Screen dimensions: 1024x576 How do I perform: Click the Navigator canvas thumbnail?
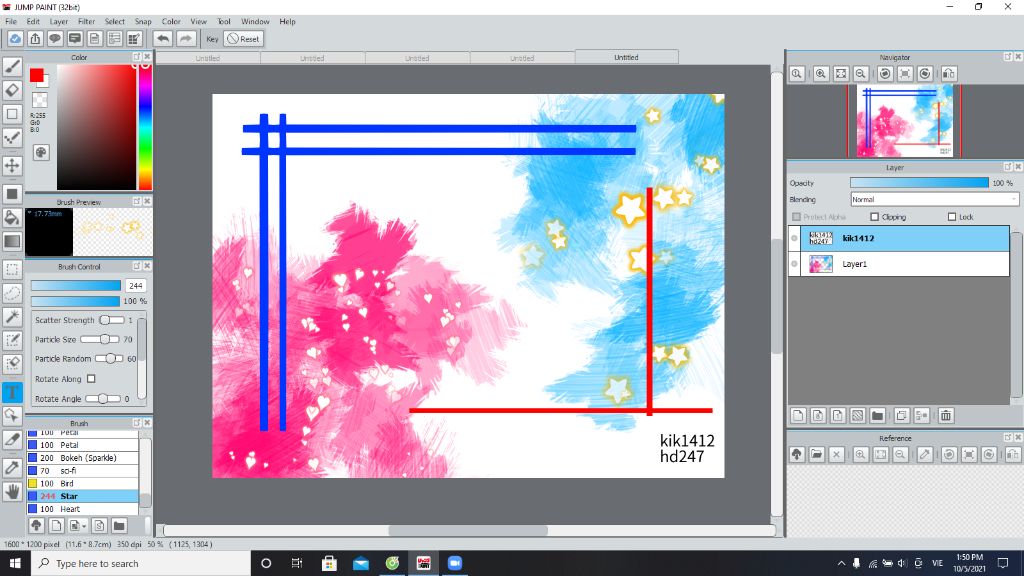coord(904,121)
